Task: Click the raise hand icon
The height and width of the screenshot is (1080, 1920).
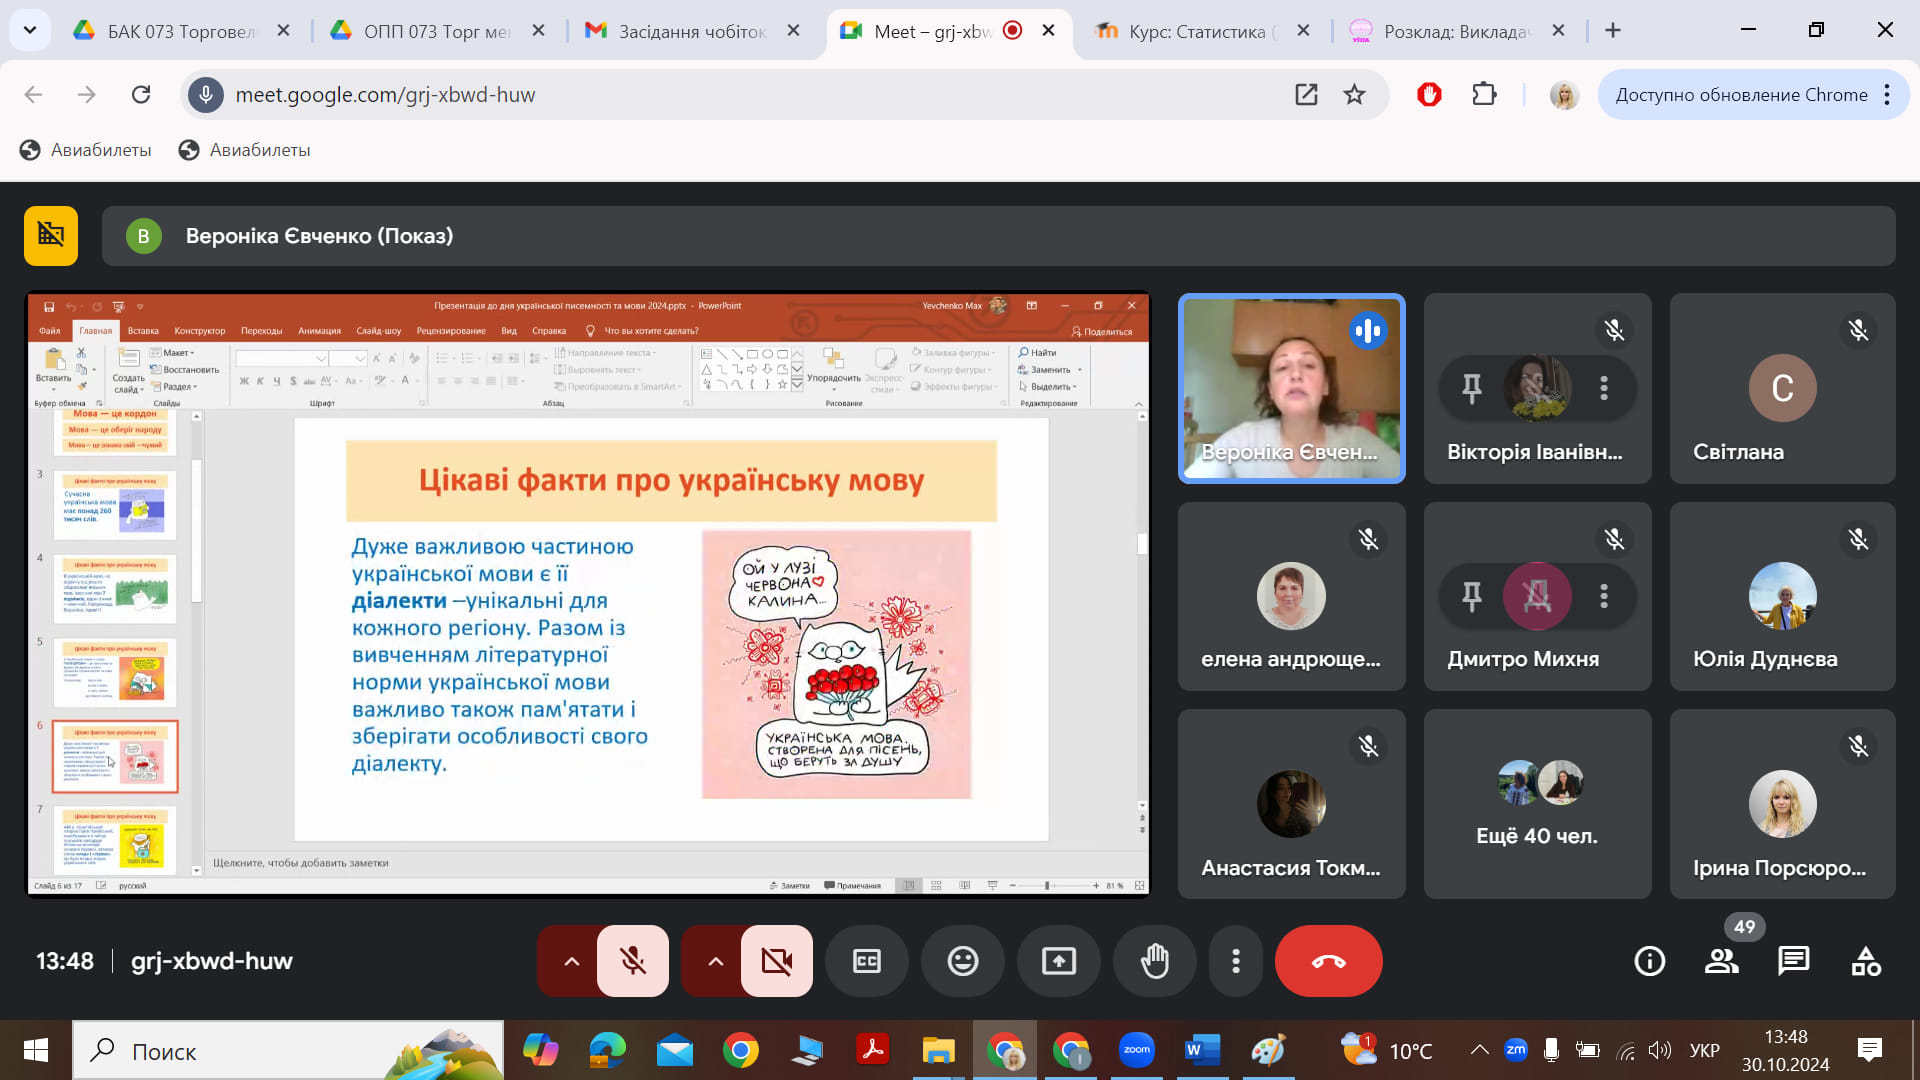Action: tap(1154, 961)
